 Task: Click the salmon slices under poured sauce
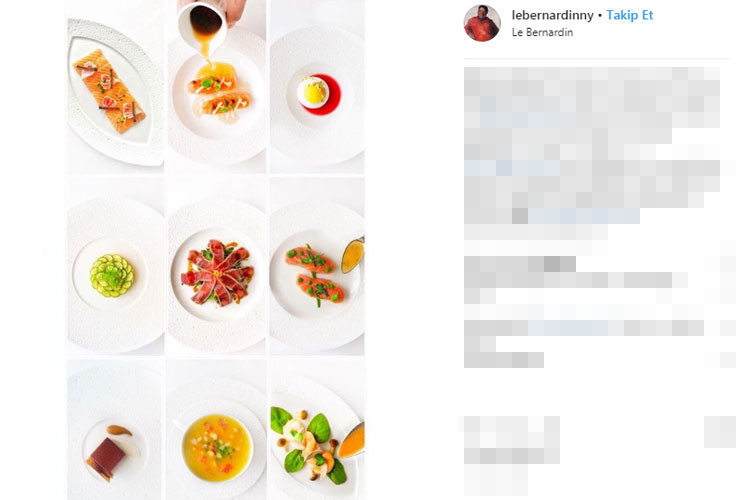[219, 93]
